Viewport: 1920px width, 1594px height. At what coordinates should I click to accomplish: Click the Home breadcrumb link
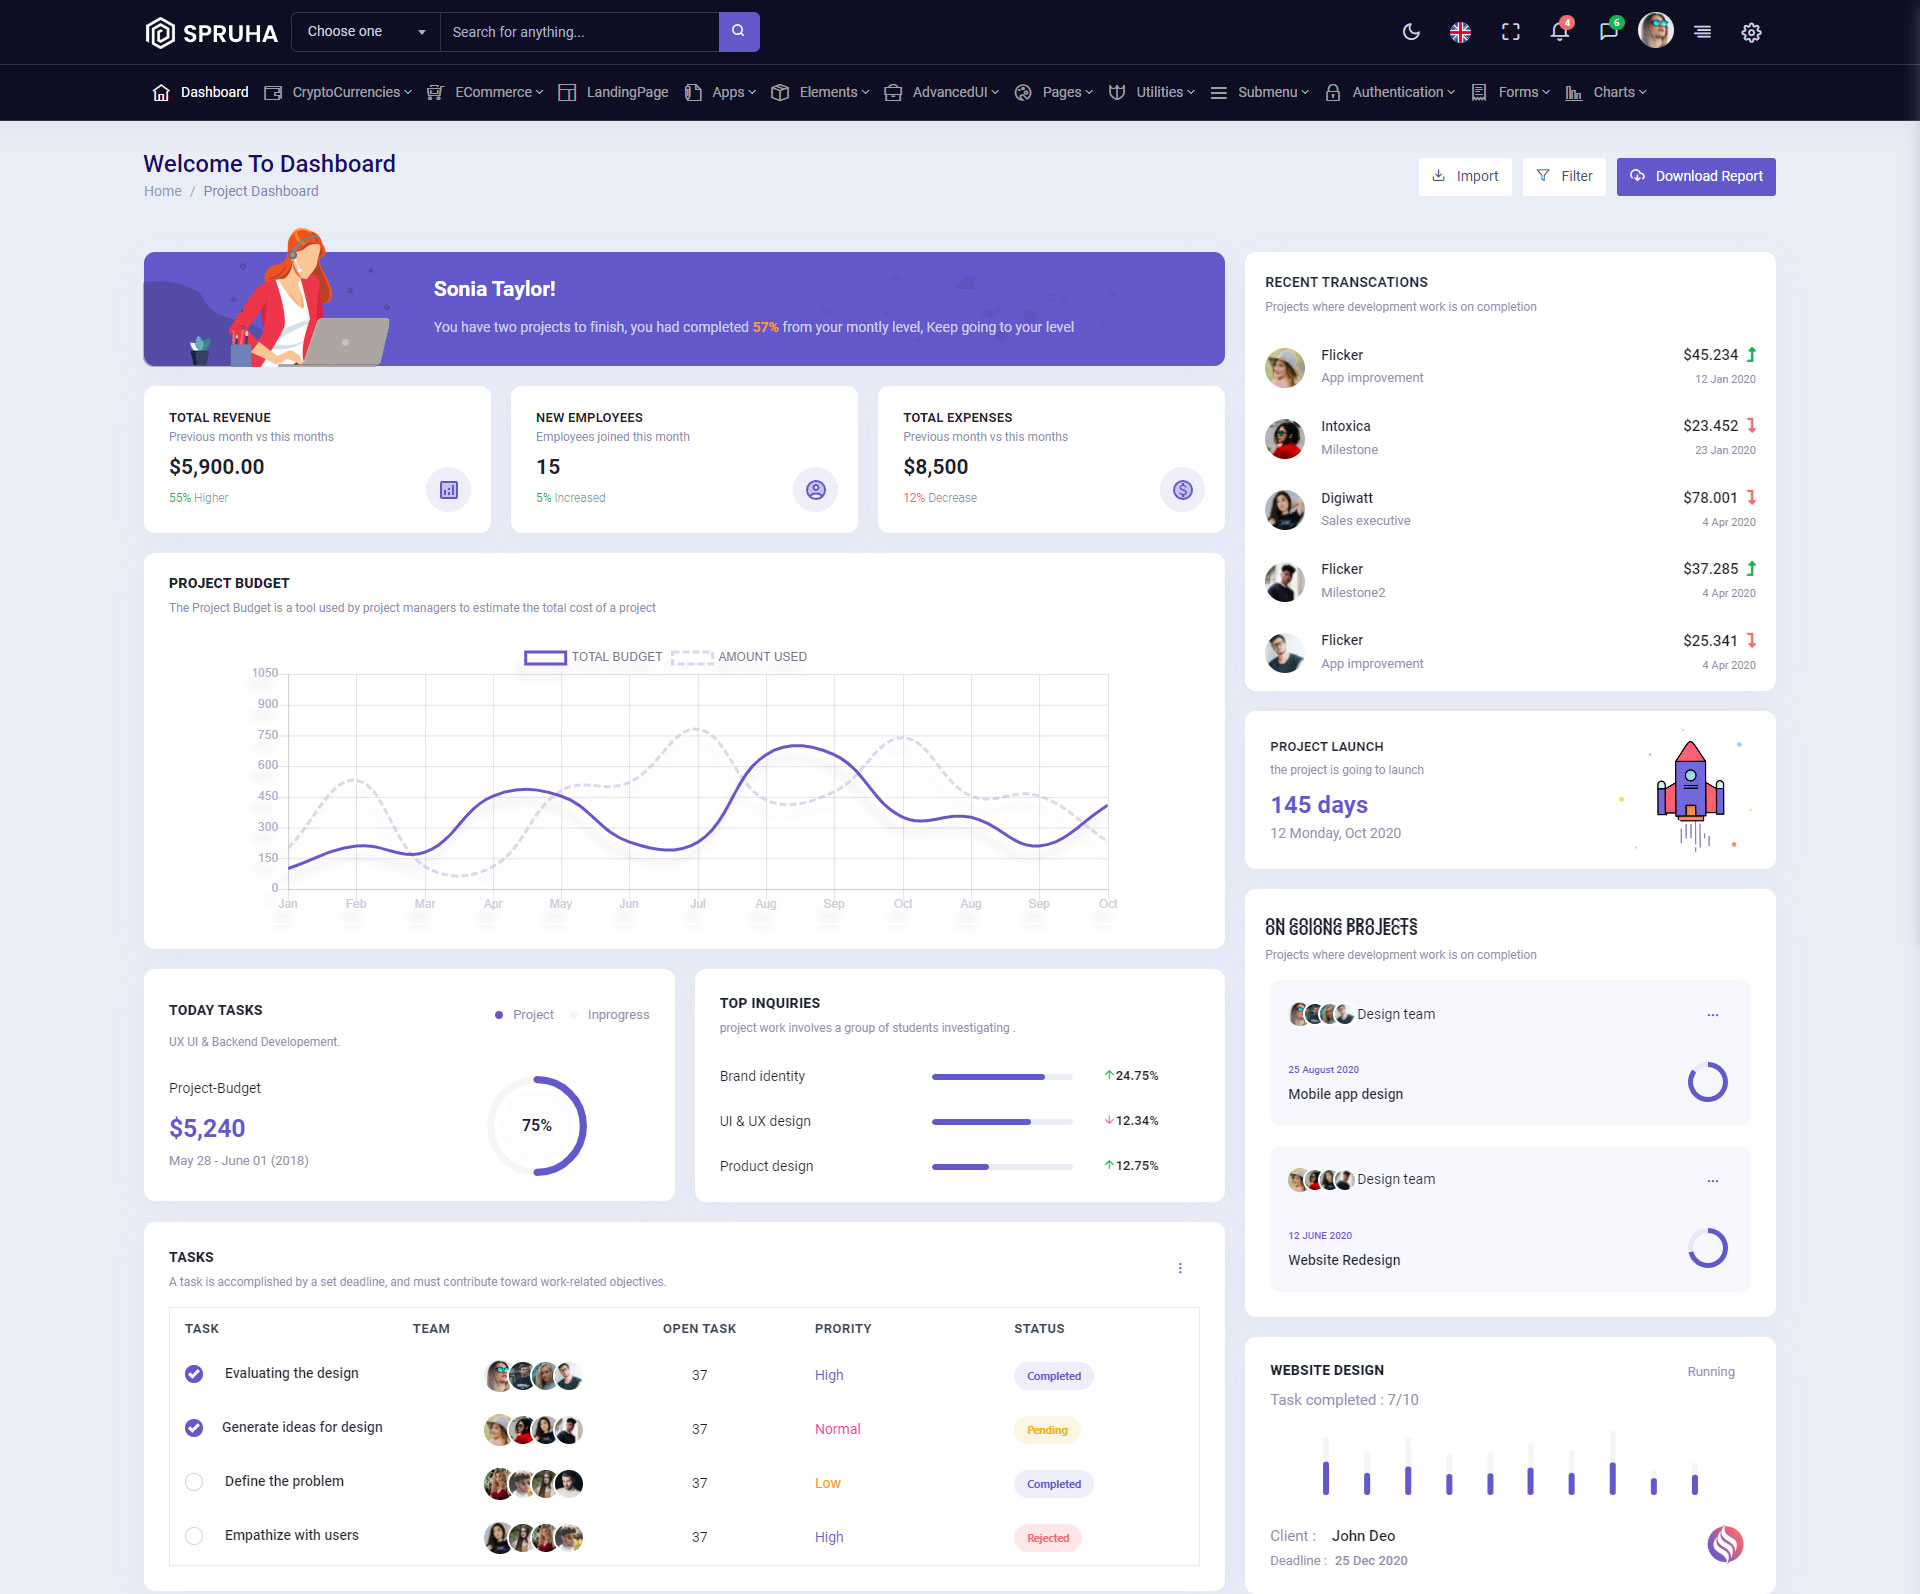click(162, 191)
